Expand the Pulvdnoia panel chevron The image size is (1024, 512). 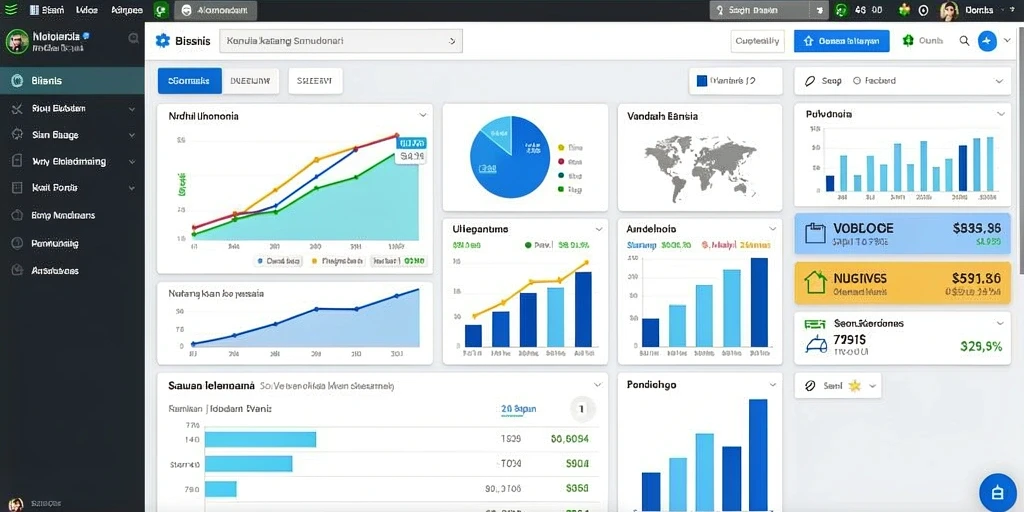(x=1000, y=114)
